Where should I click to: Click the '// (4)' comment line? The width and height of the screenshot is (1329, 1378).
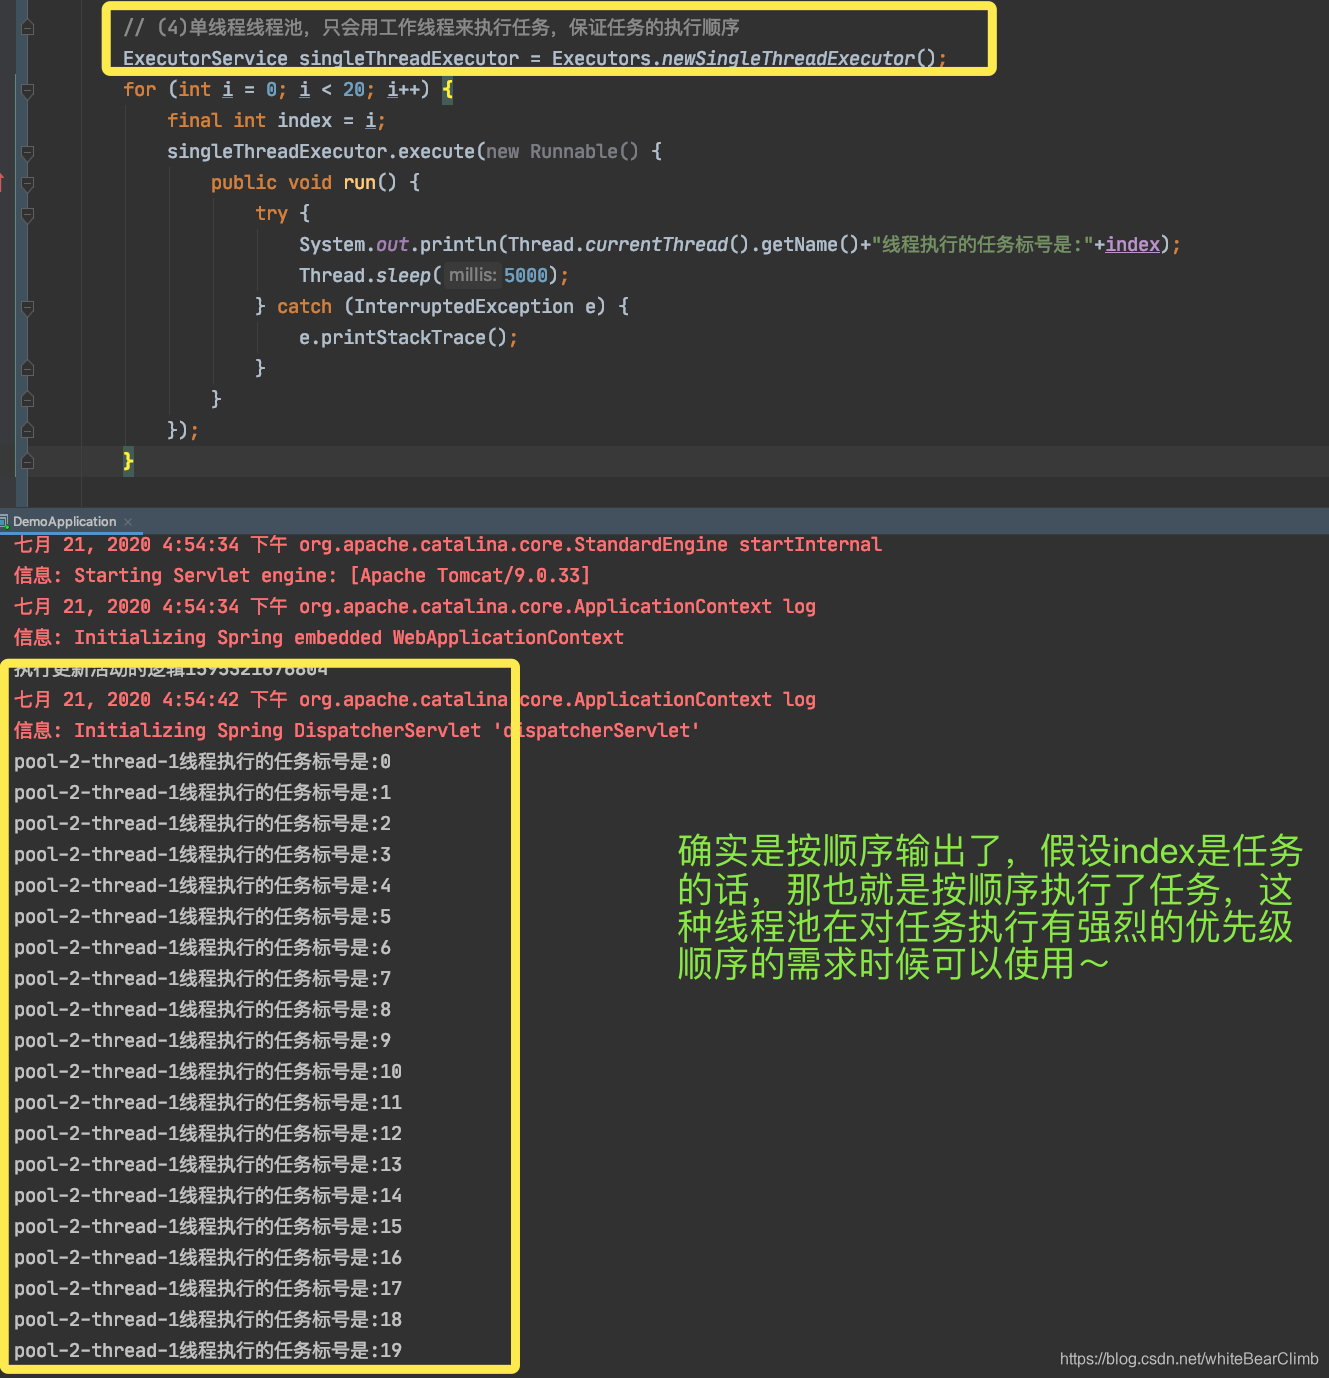coord(431,28)
